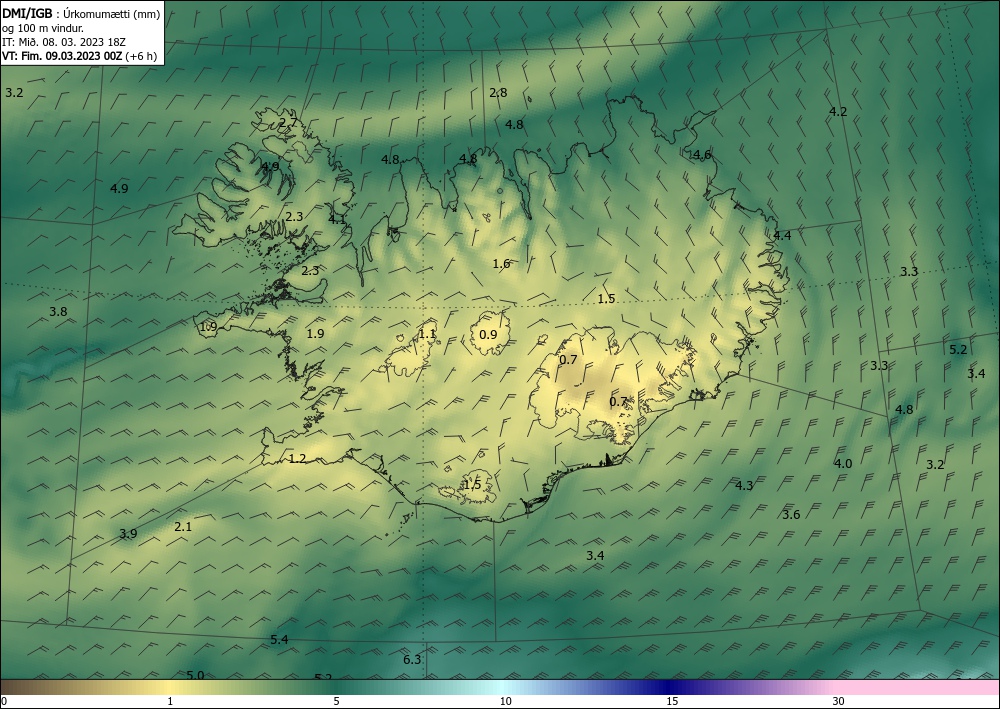This screenshot has height=709, width=1000.
Task: Click the 30 tick label on the color scale
Action: [838, 701]
